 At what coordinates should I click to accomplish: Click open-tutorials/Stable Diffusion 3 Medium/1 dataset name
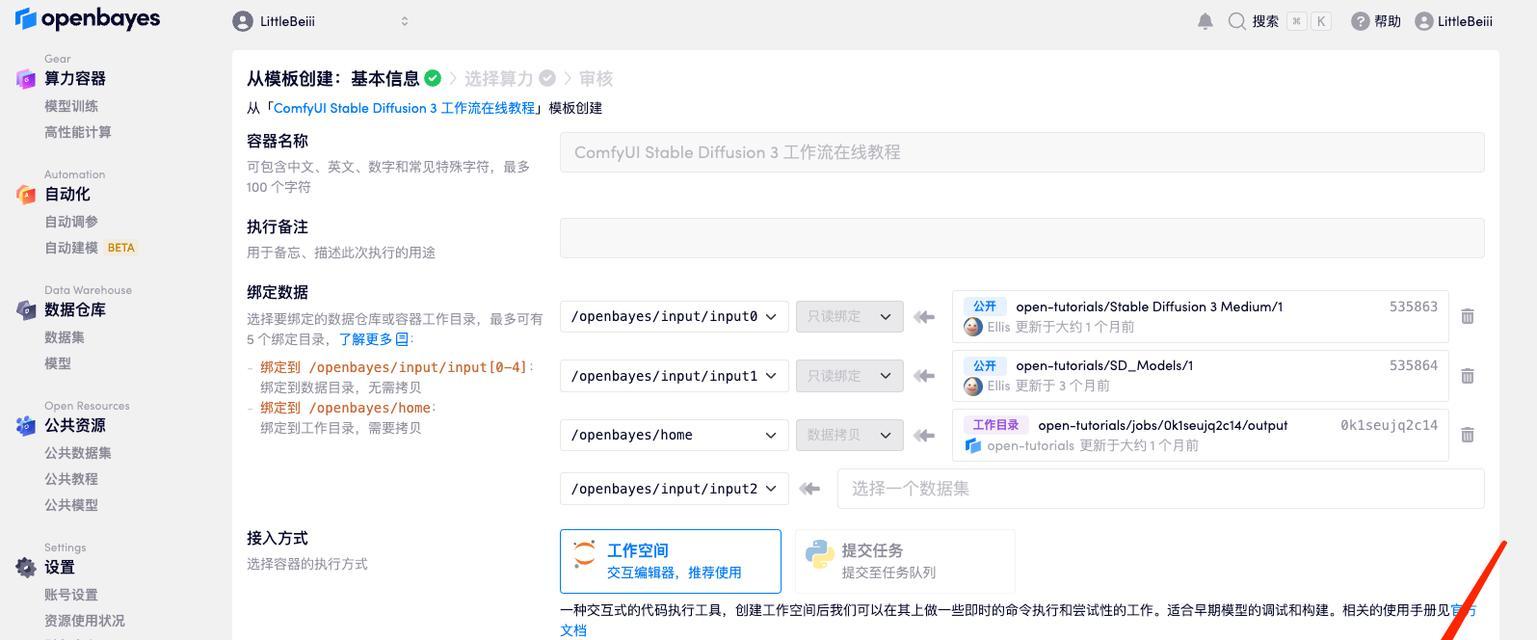pyautogui.click(x=1149, y=307)
